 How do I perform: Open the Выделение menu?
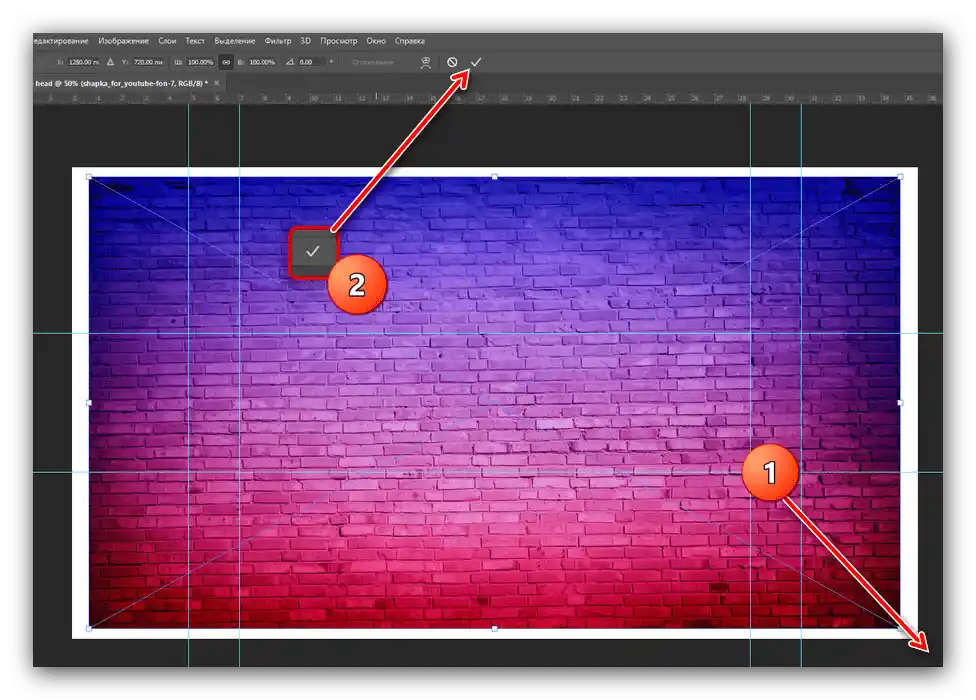[235, 41]
